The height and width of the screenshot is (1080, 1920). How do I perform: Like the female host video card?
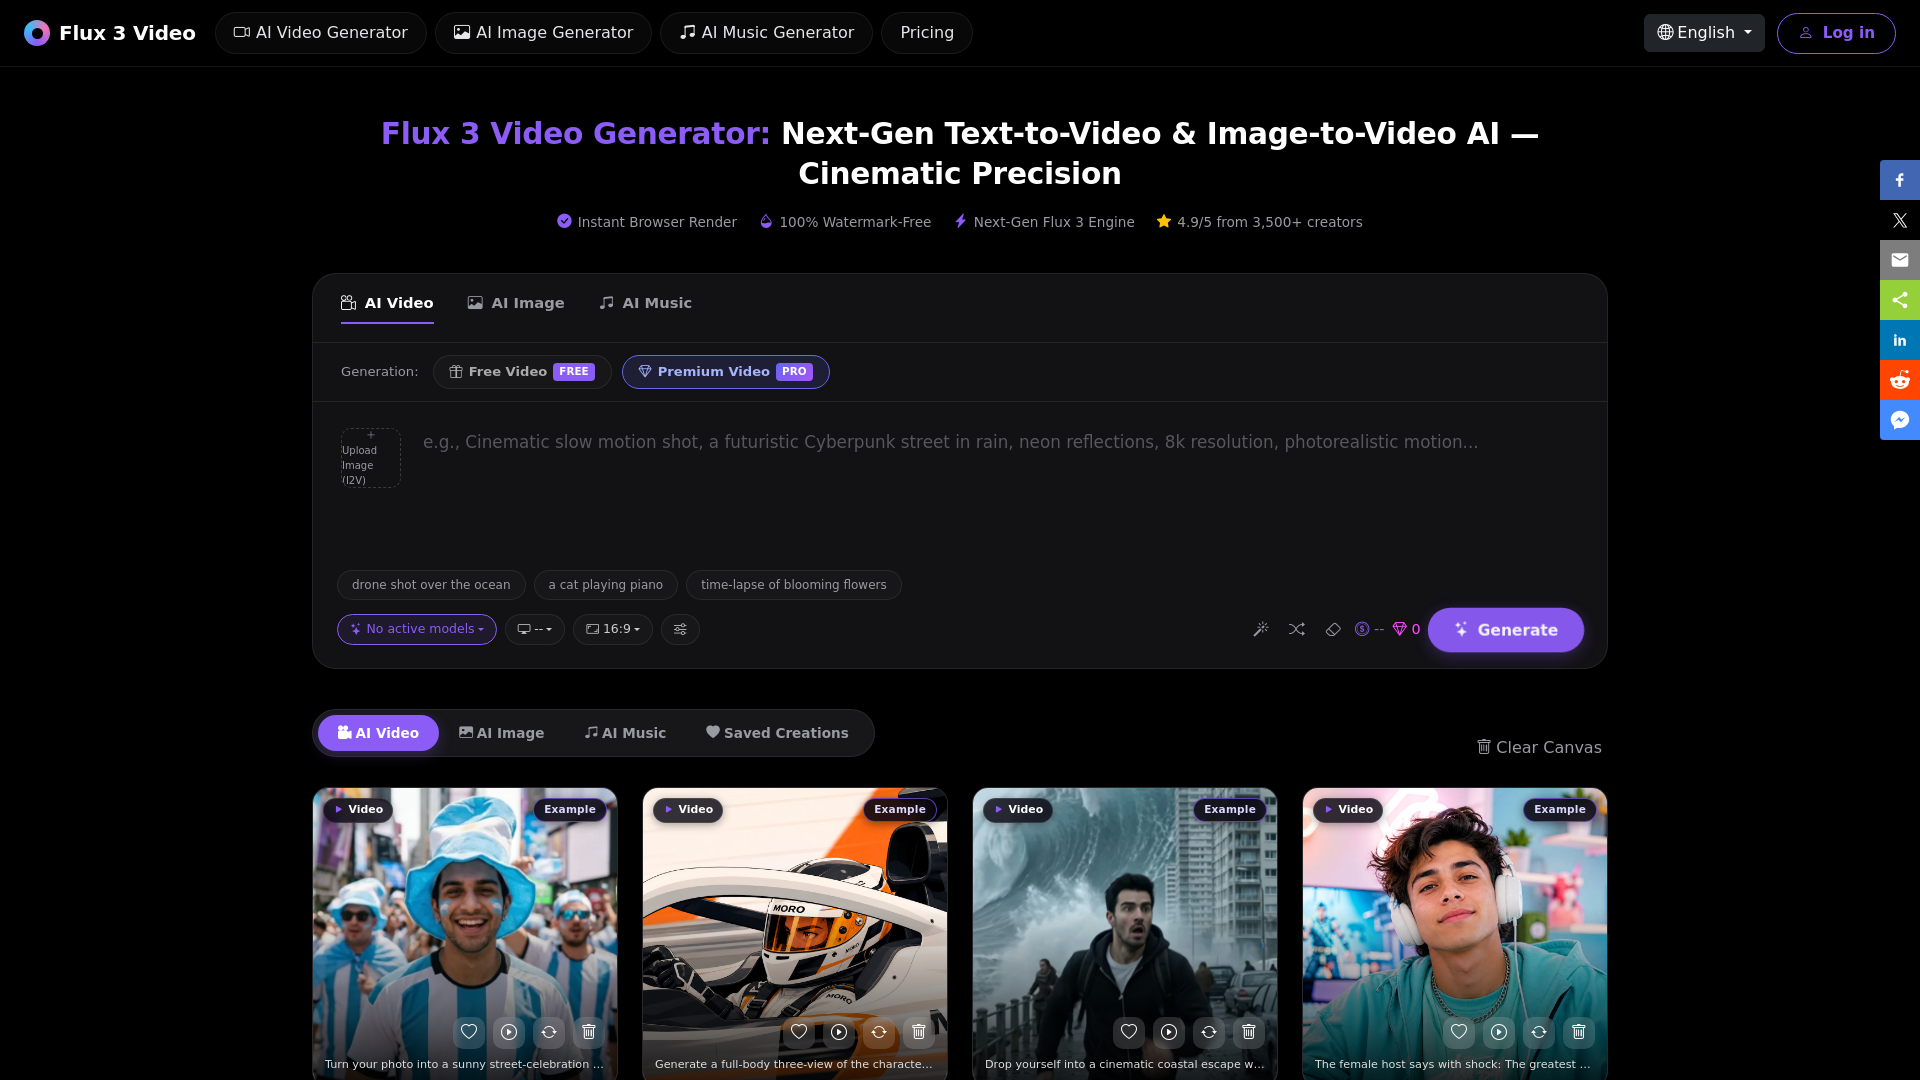click(x=1459, y=1031)
